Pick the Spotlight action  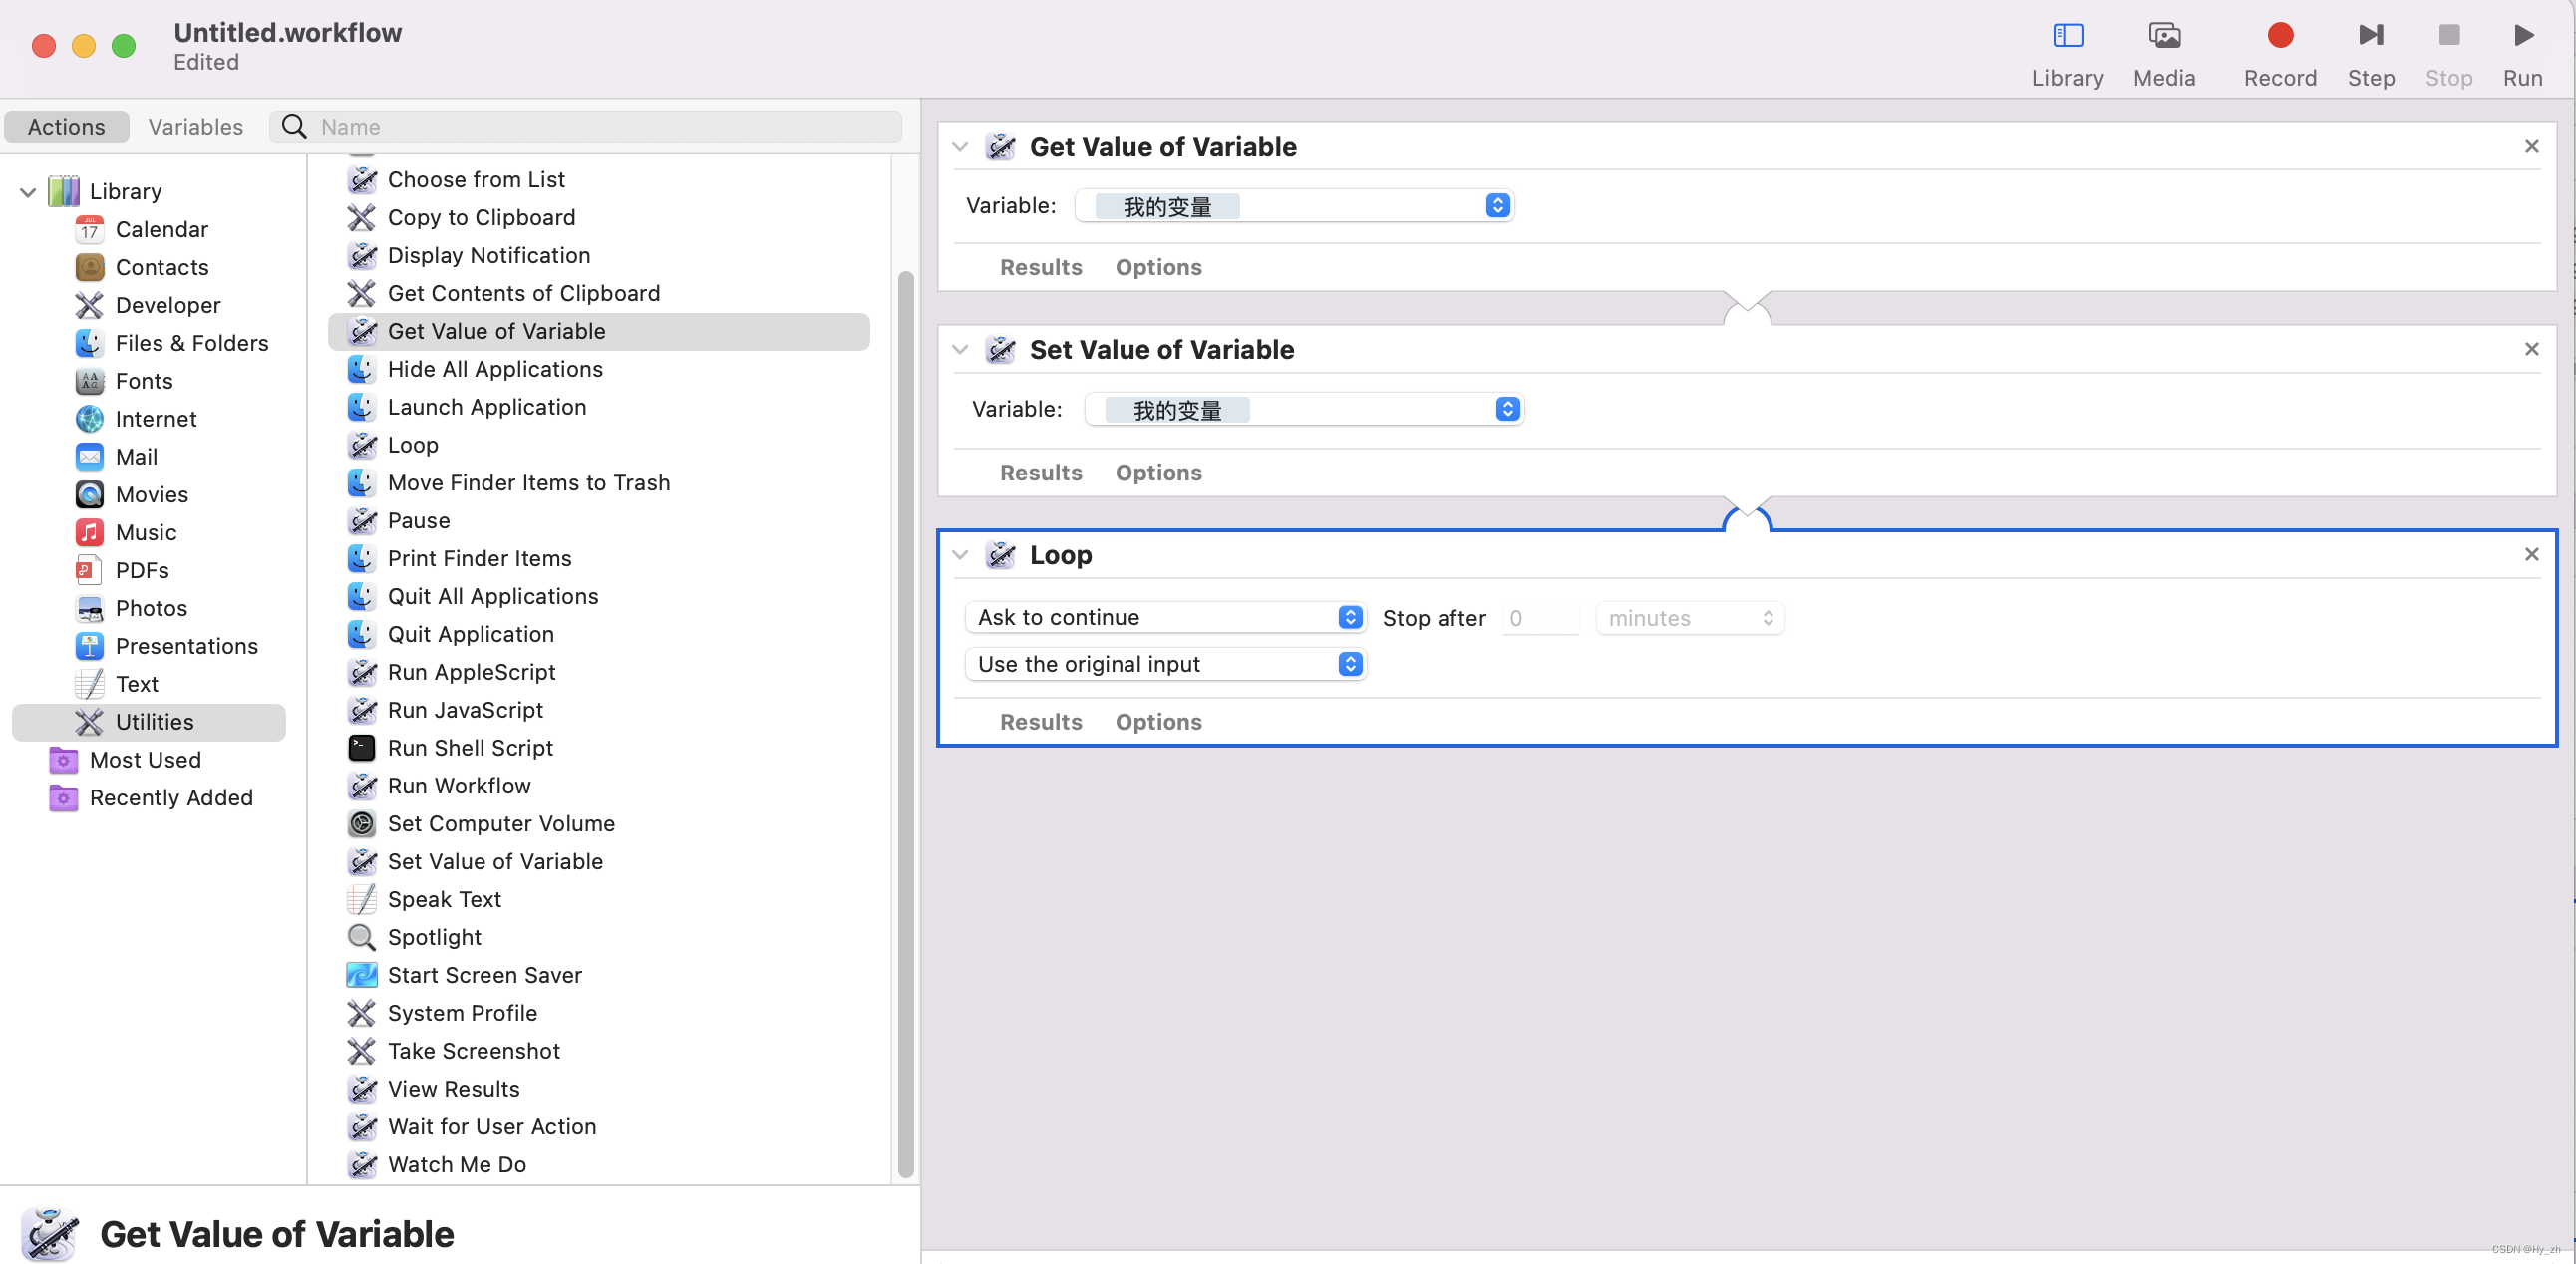[434, 936]
